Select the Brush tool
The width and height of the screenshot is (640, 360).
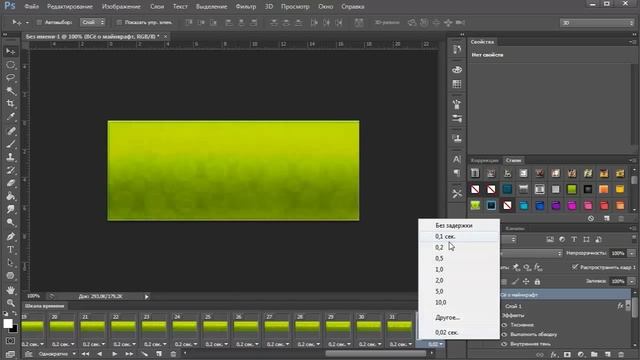coord(11,144)
